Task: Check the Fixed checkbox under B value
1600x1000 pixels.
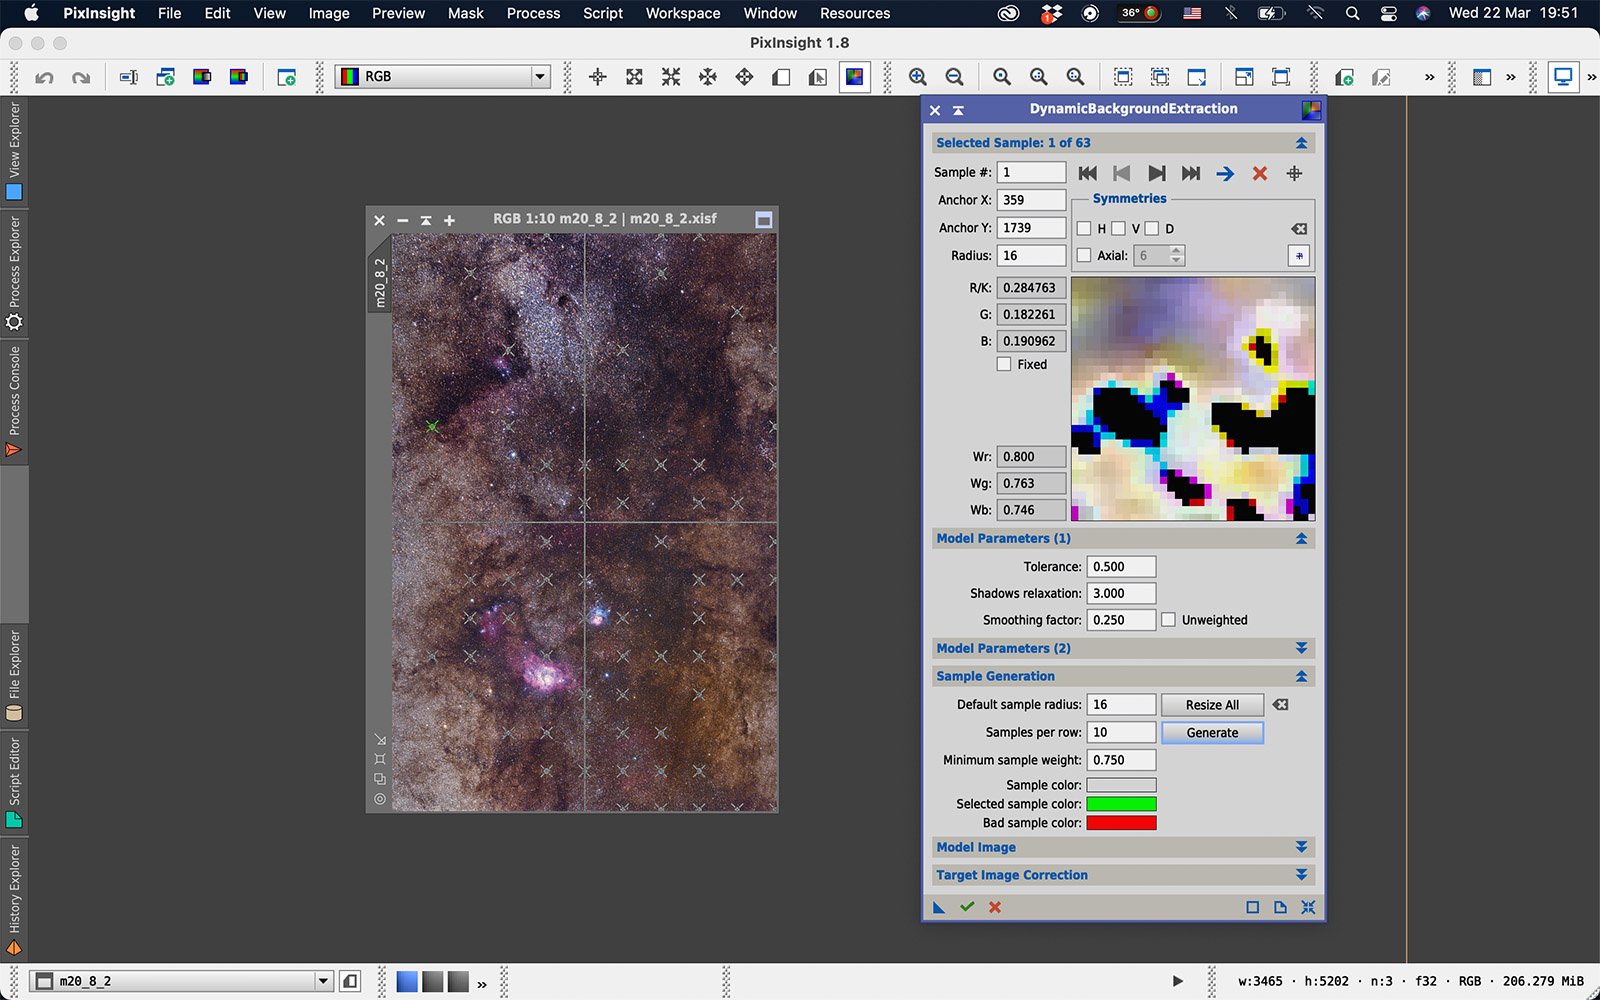Action: pos(1005,364)
